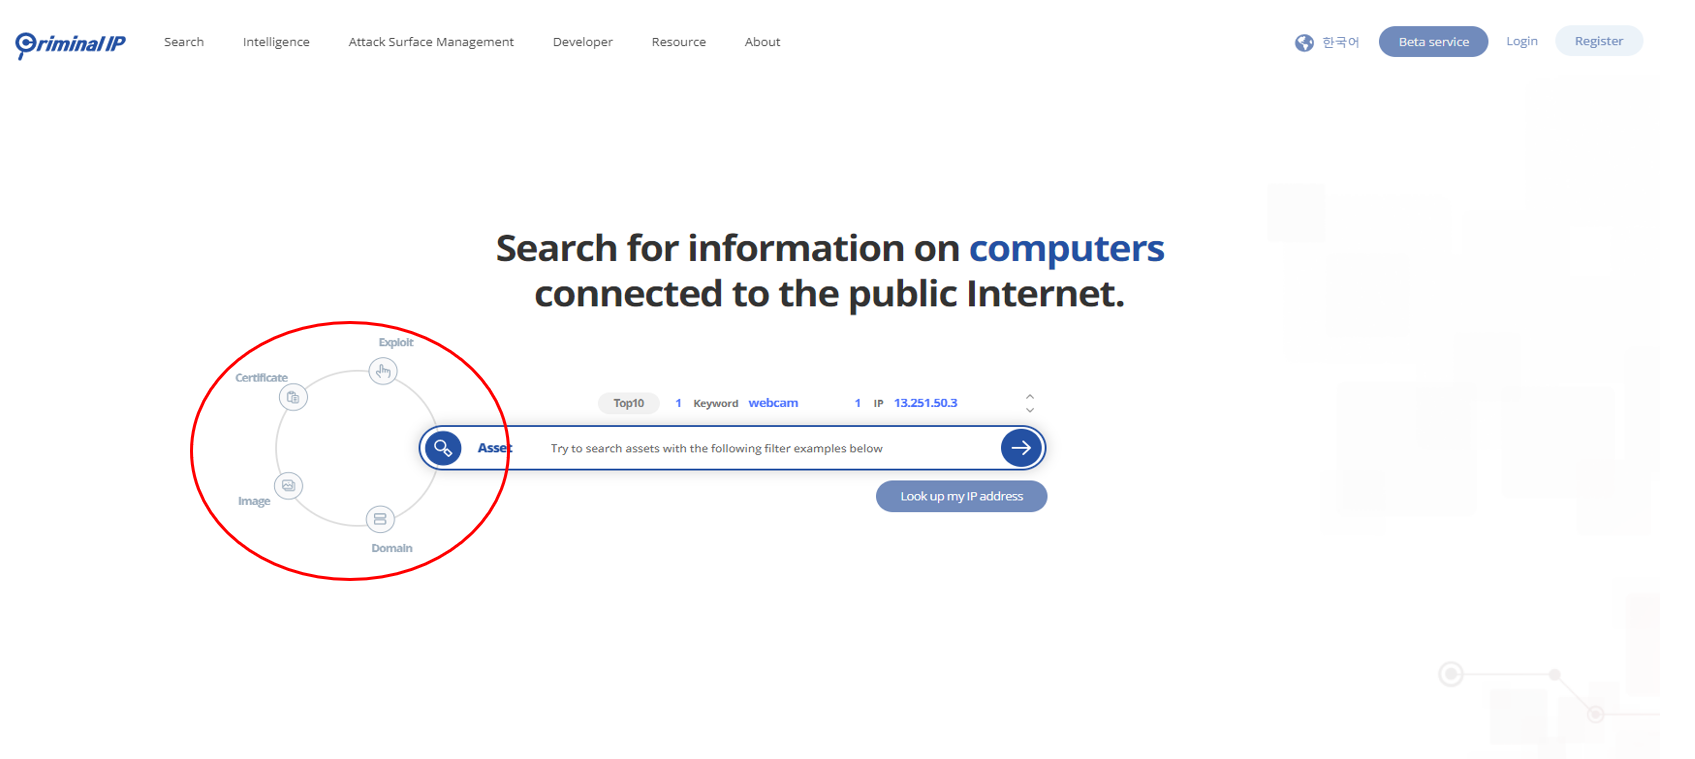Image resolution: width=1695 pixels, height=759 pixels.
Task: Click the globe language icon
Action: click(x=1304, y=42)
